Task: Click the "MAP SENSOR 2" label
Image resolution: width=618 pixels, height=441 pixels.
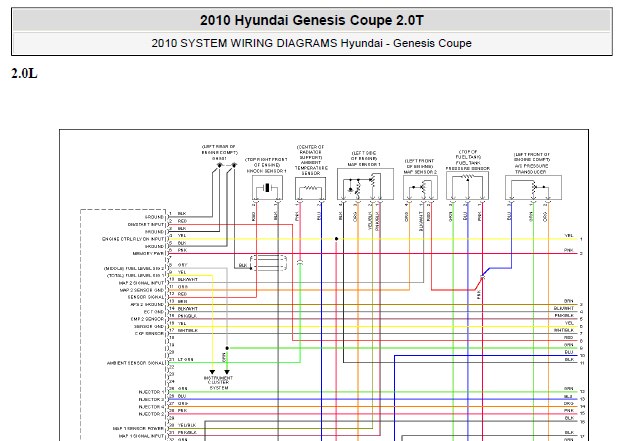Action: (x=420, y=172)
